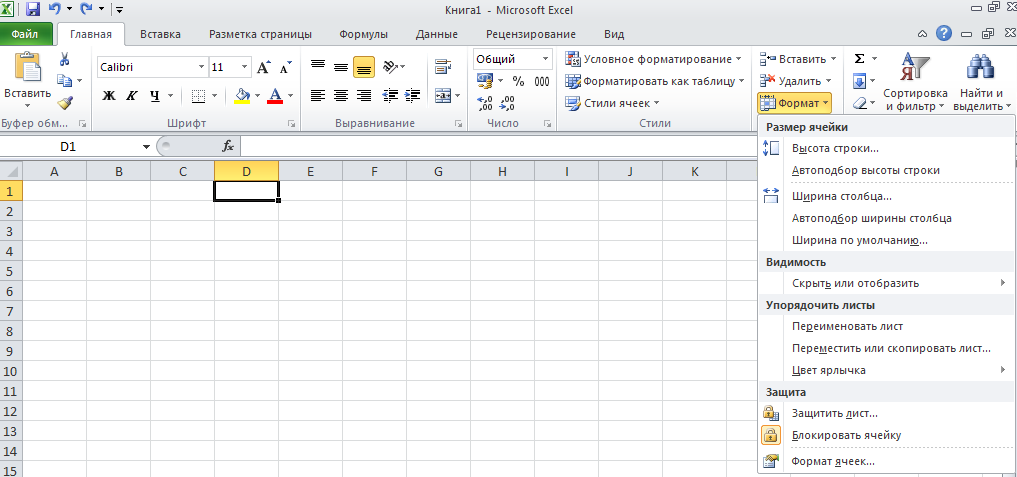The width and height of the screenshot is (1017, 477).
Task: Select Высота строки menu item
Action: point(885,148)
